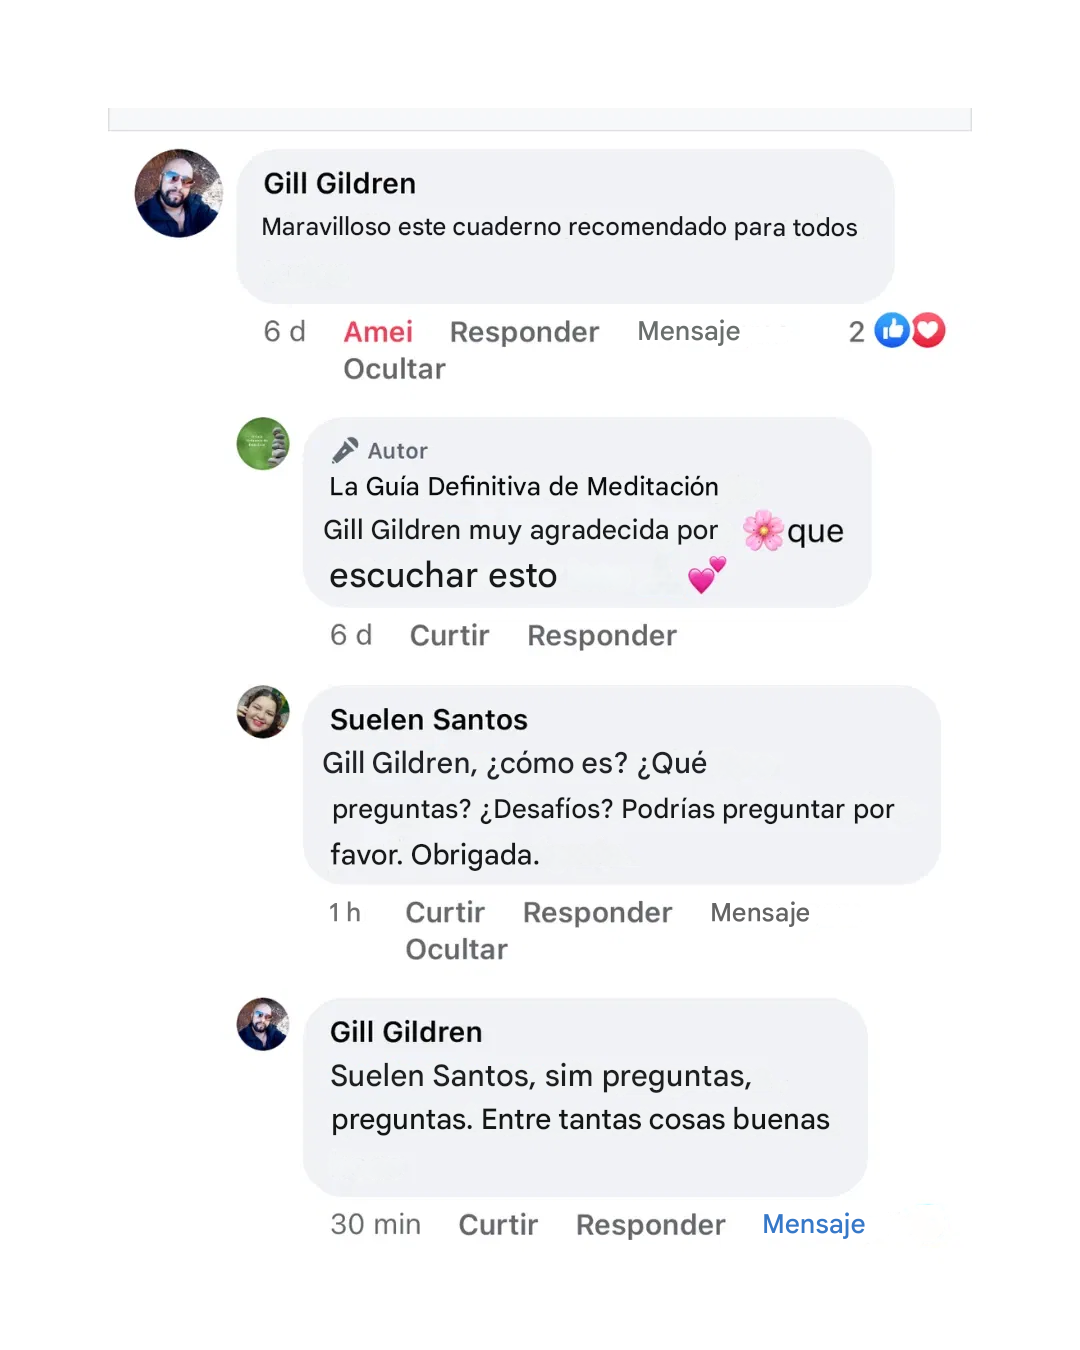Toggle the Amei reaction on top comment
This screenshot has height=1350, width=1080.
tap(378, 332)
